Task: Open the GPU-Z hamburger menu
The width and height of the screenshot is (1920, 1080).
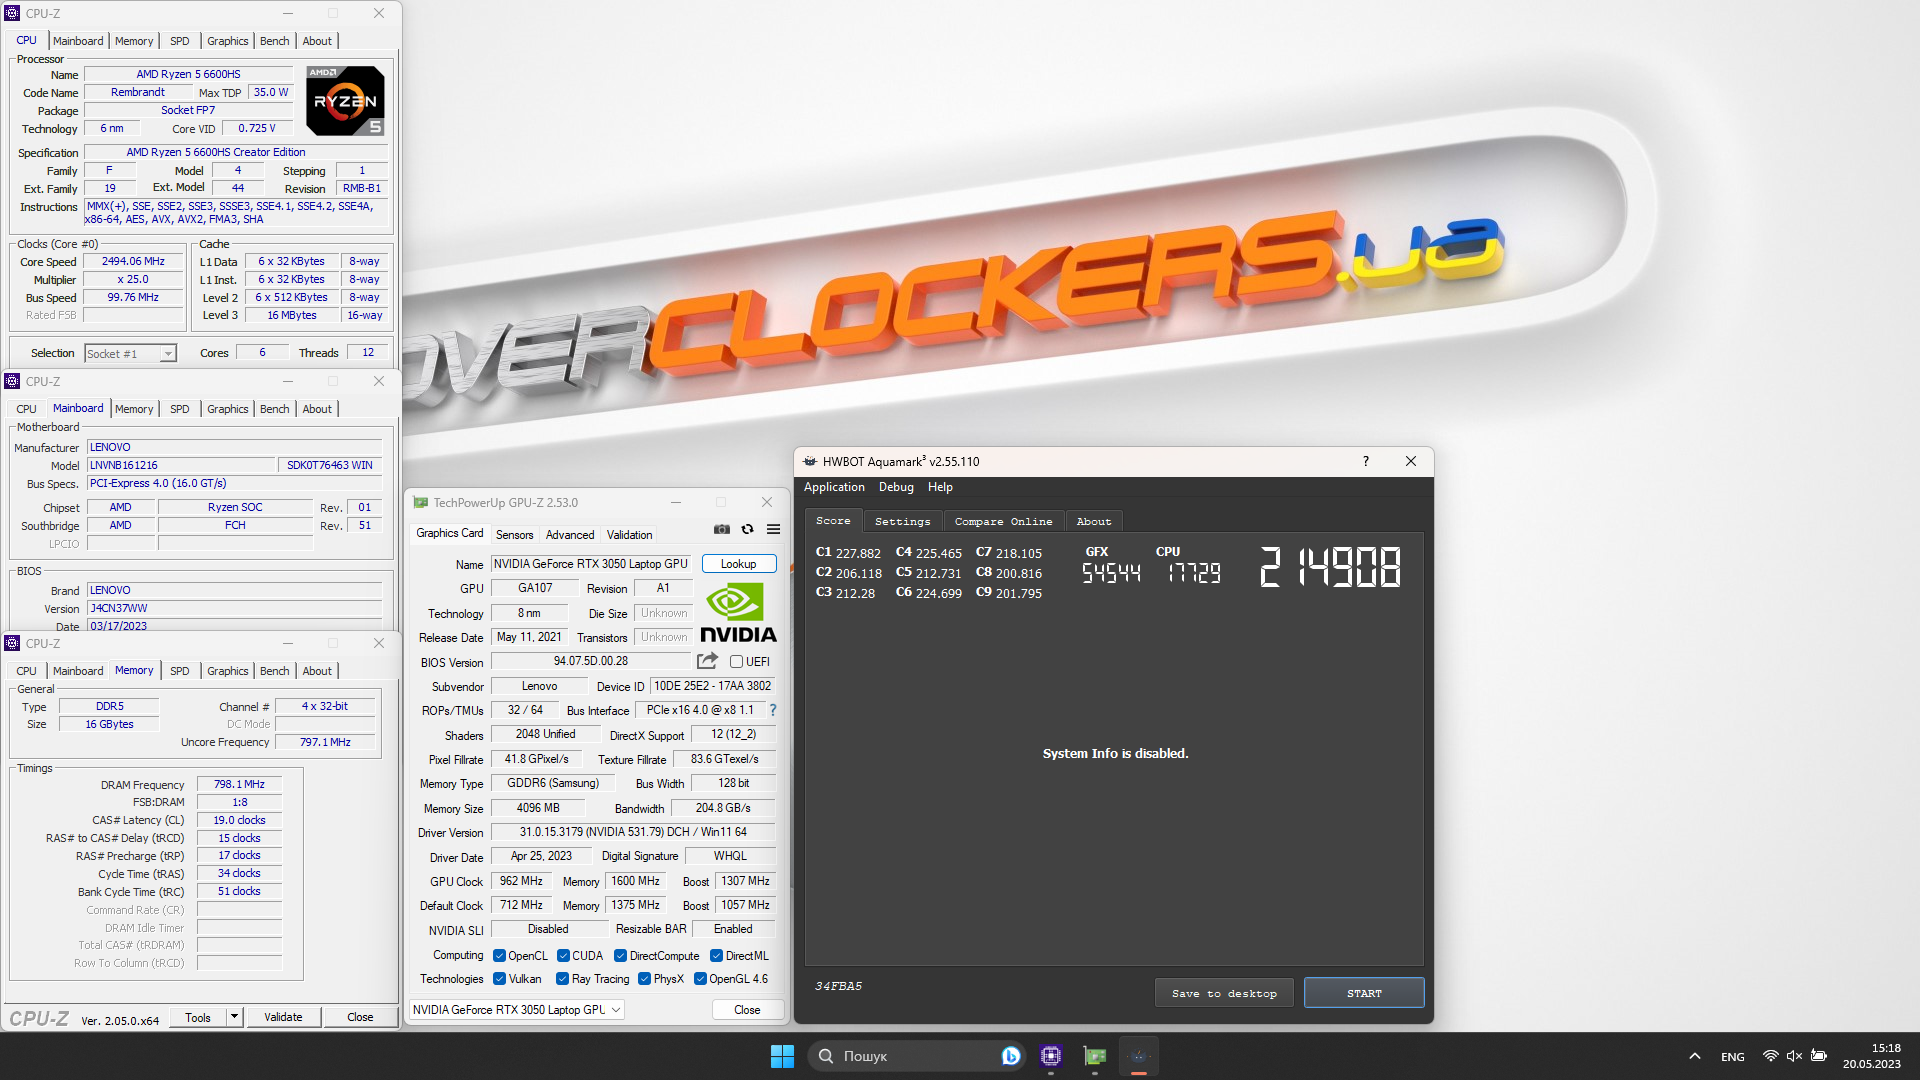Action: 773,529
